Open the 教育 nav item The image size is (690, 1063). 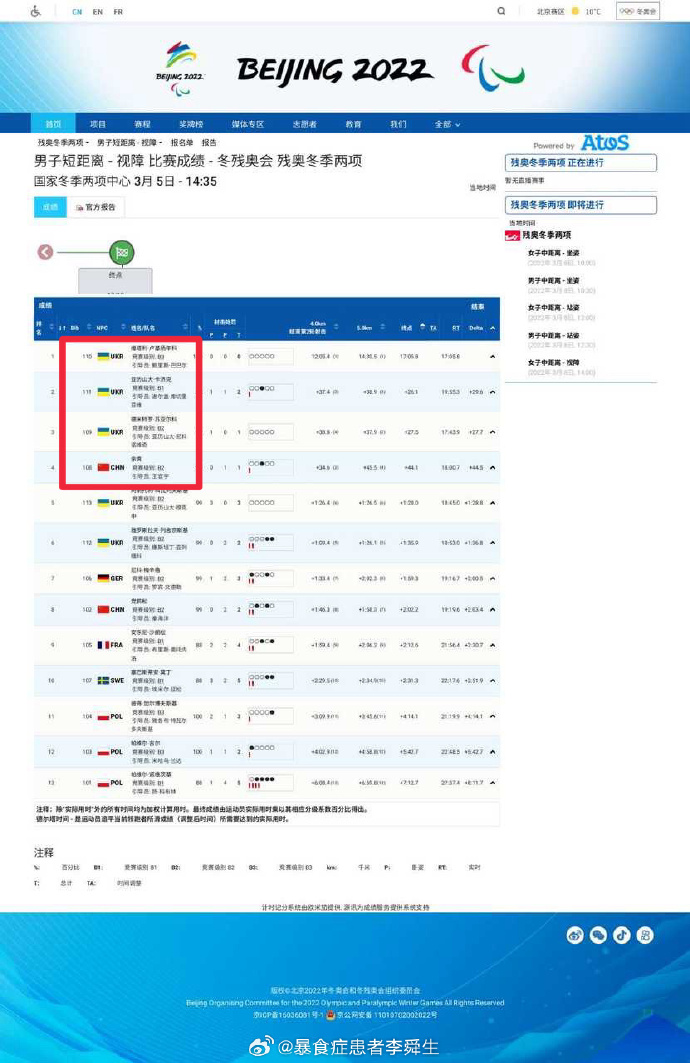[353, 124]
